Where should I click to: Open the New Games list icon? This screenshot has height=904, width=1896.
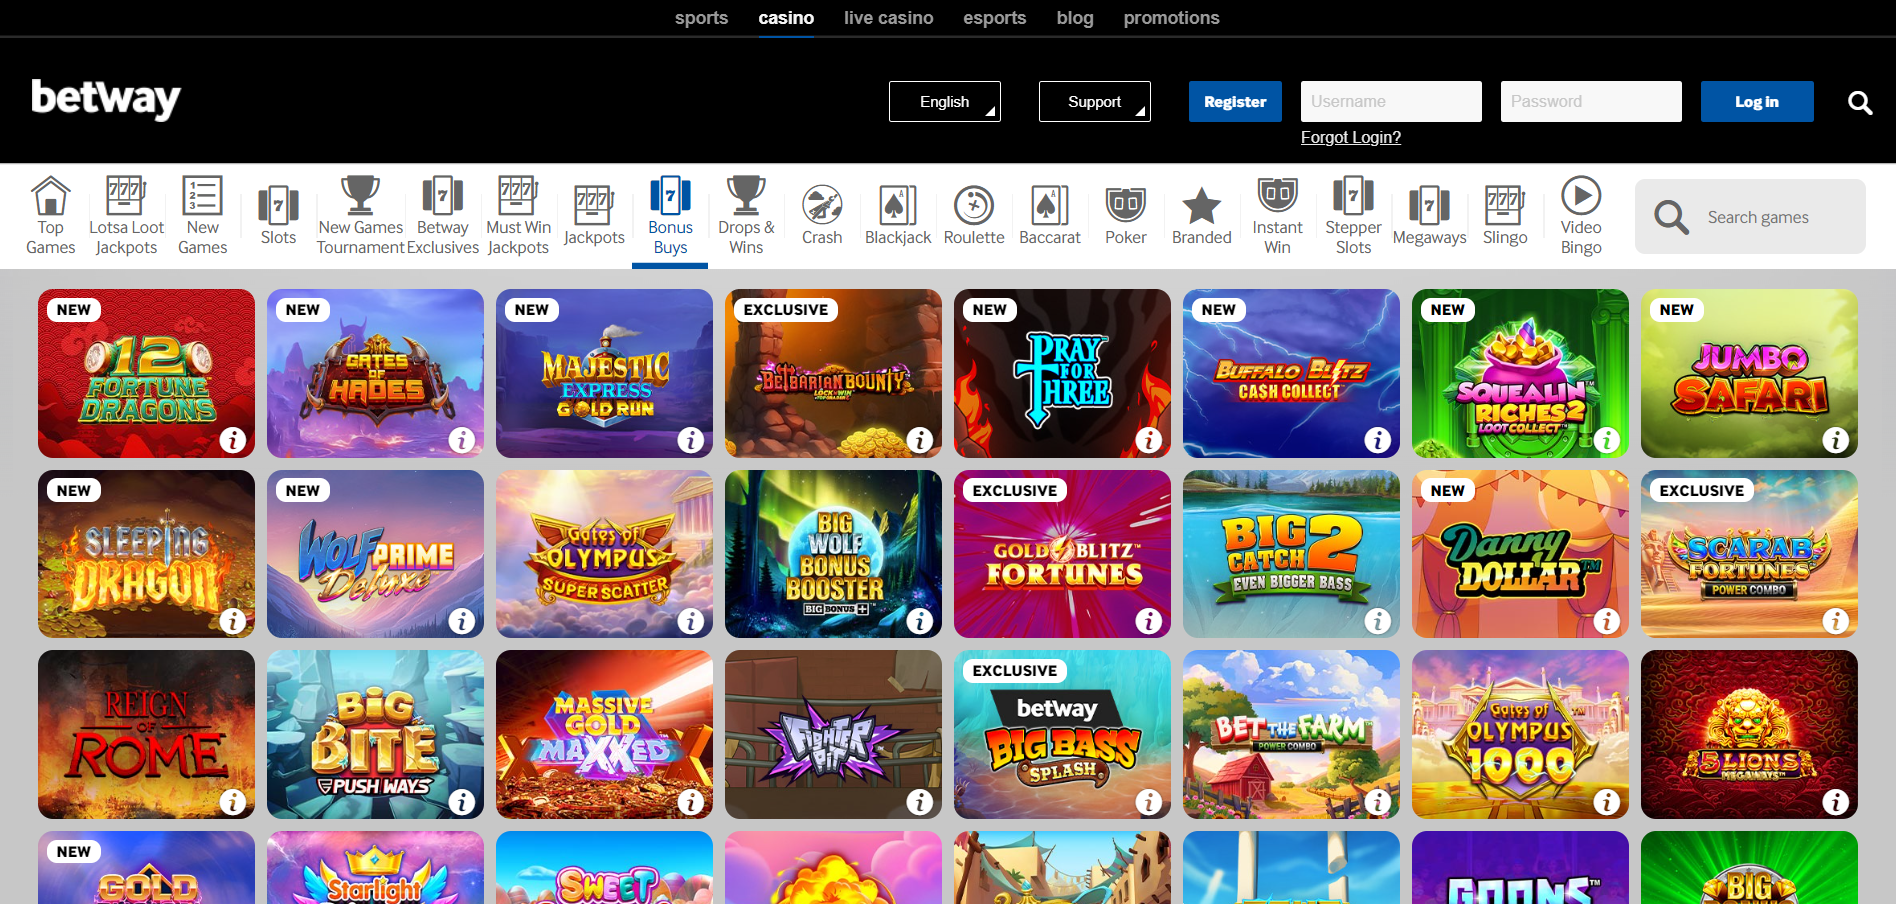[x=202, y=196]
